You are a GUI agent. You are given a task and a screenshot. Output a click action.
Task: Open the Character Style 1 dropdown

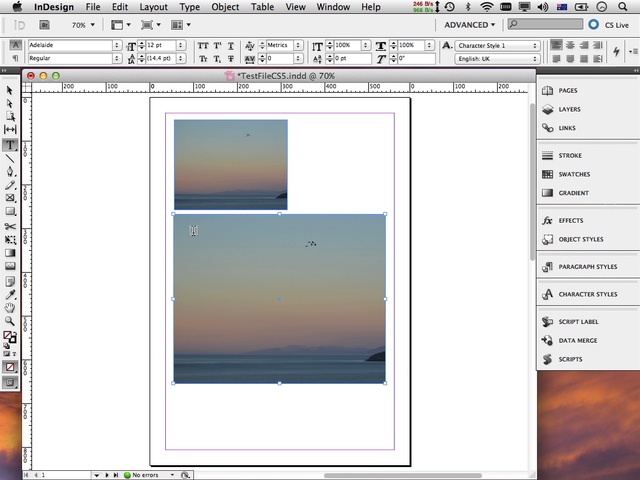[497, 45]
